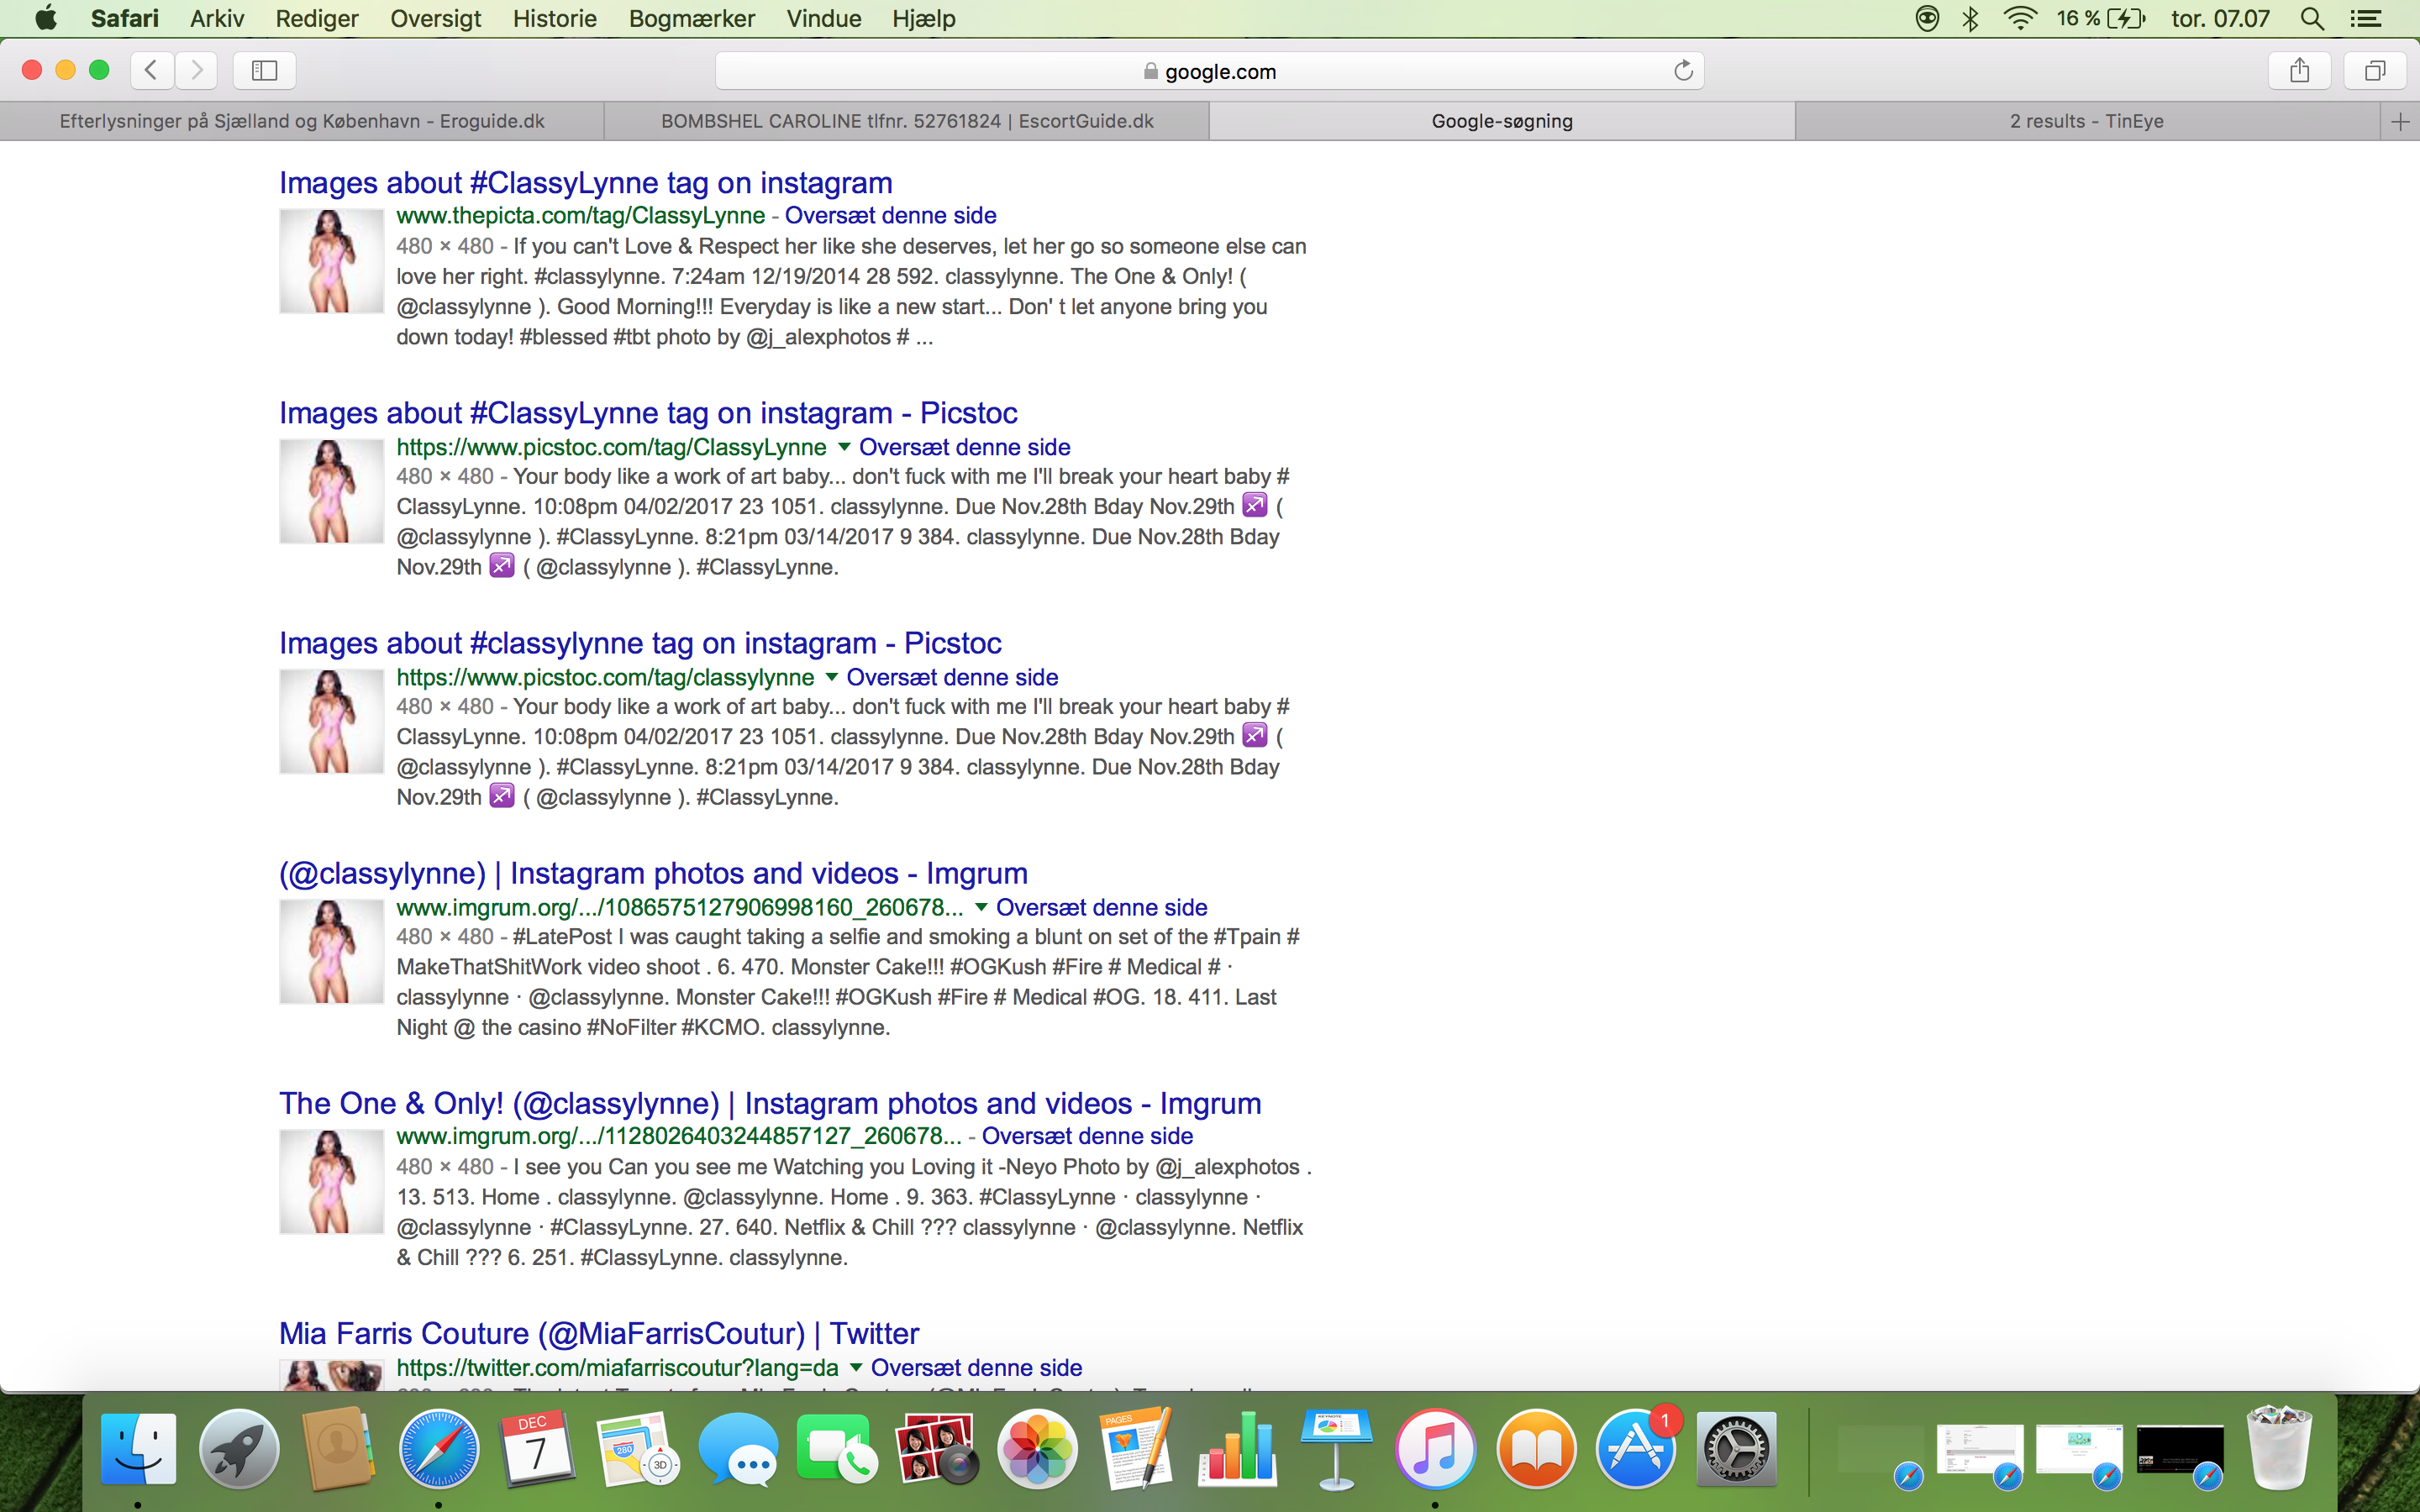Viewport: 2420px width, 1512px height.
Task: Open 'Images about #classylynne tag' lowercase Picstoc result
Action: (640, 643)
